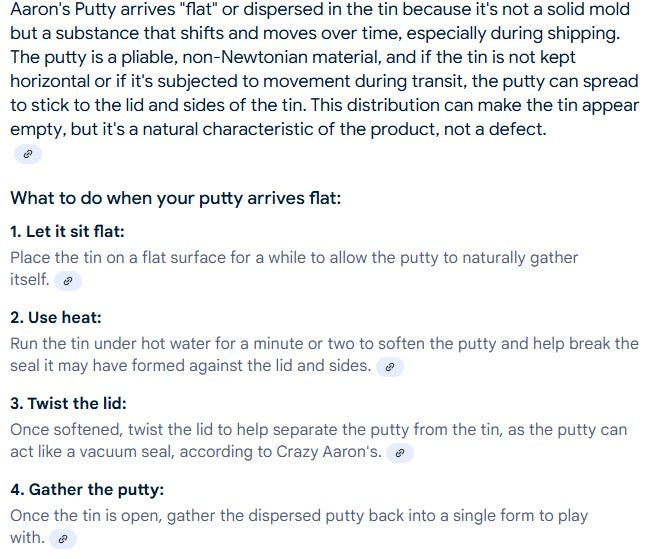
Task: Click the link icon following "Crazy Aaron's."
Action: coord(400,454)
